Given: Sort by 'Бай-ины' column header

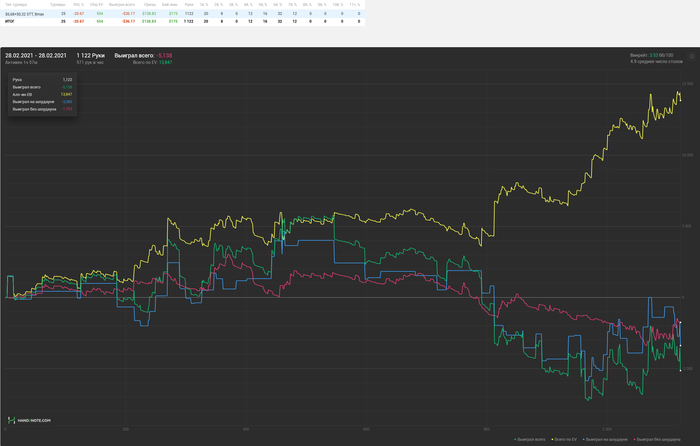Looking at the screenshot, I should (x=170, y=4).
